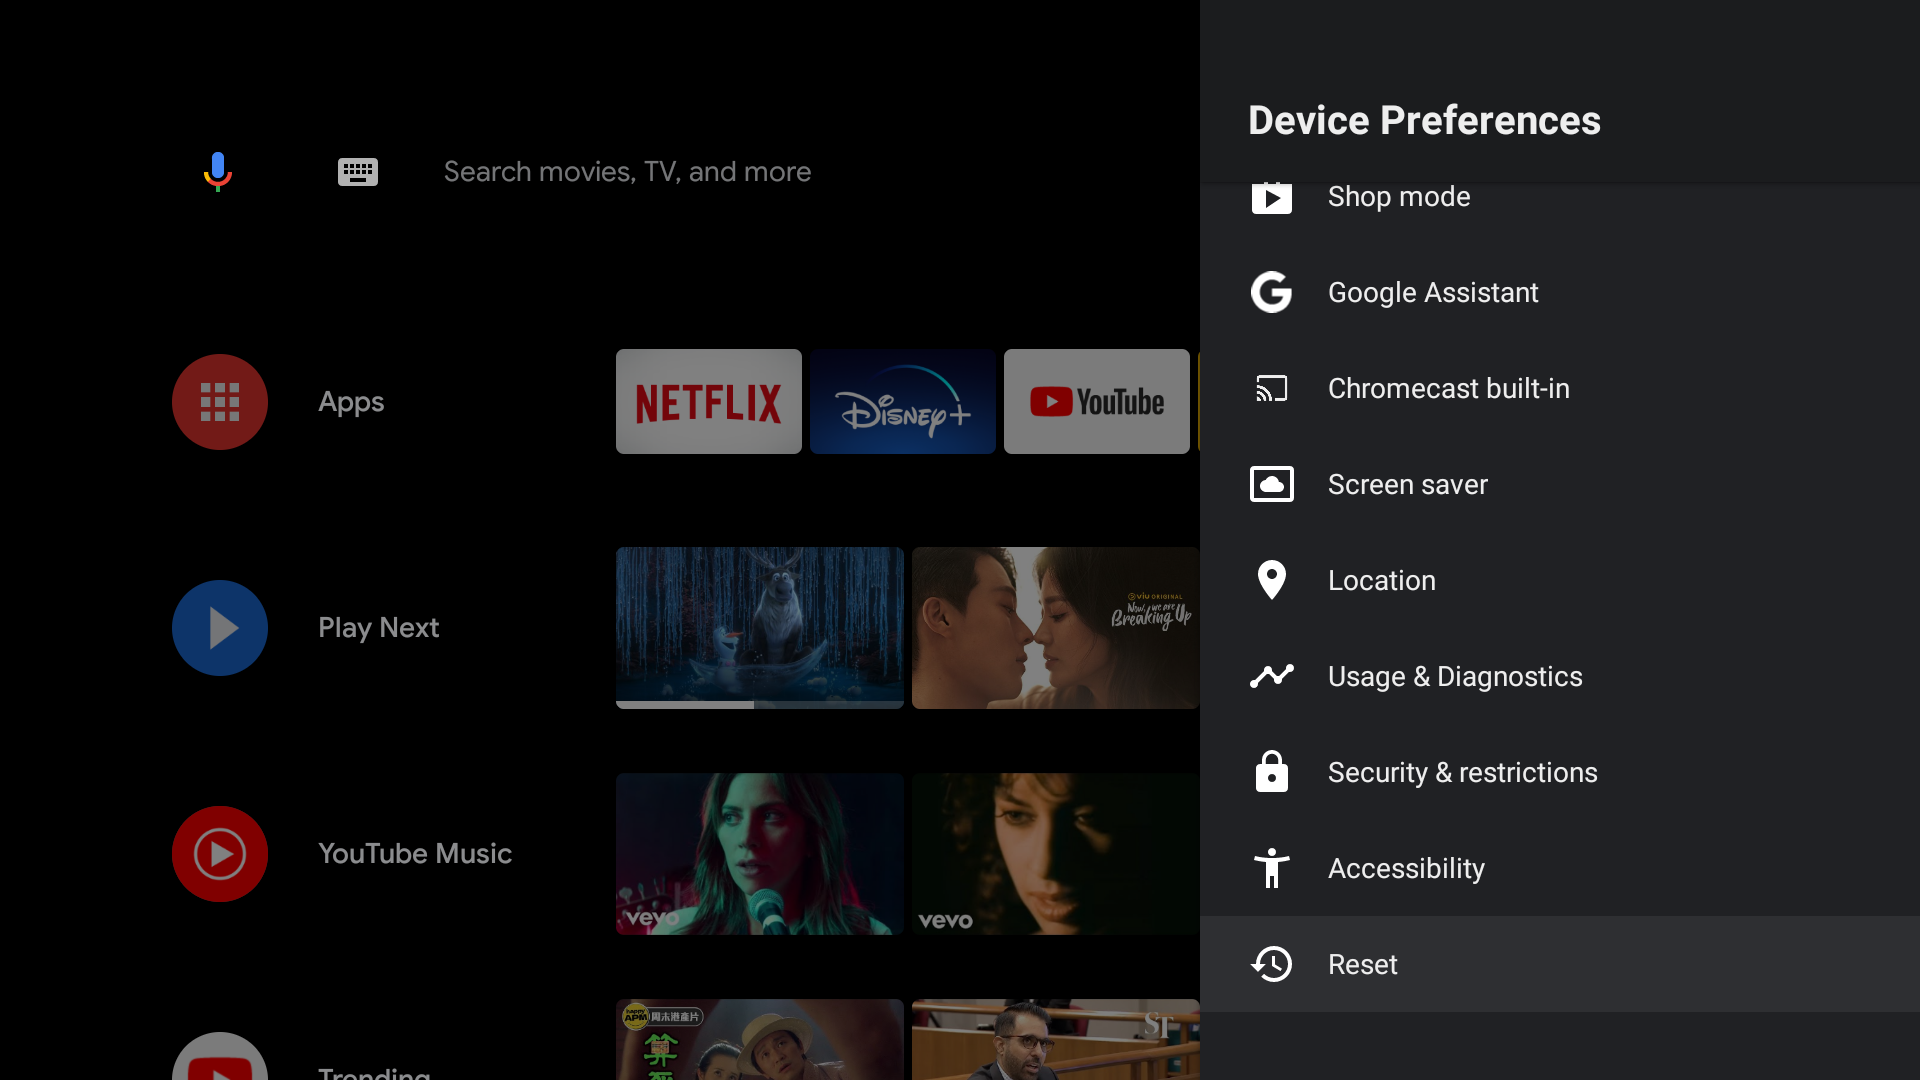This screenshot has width=1920, height=1080.
Task: Select Screen saver option
Action: (1407, 484)
